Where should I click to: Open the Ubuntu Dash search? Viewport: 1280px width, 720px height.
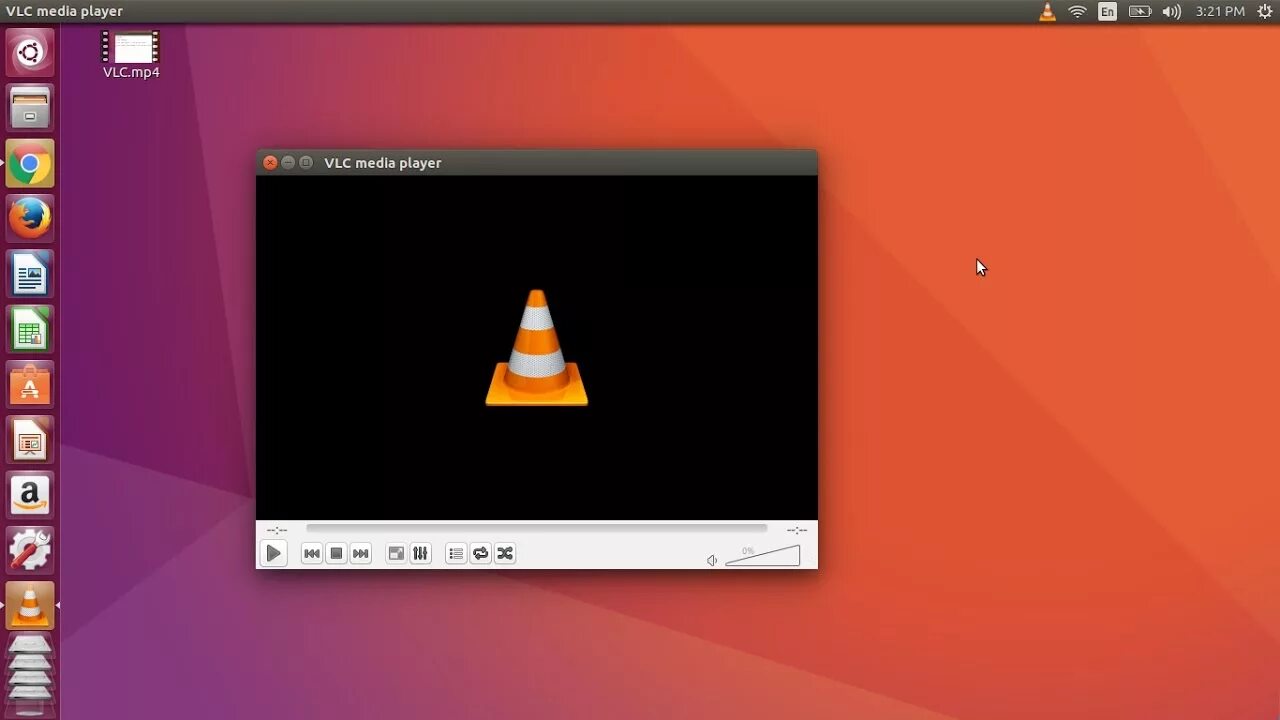(x=30, y=52)
